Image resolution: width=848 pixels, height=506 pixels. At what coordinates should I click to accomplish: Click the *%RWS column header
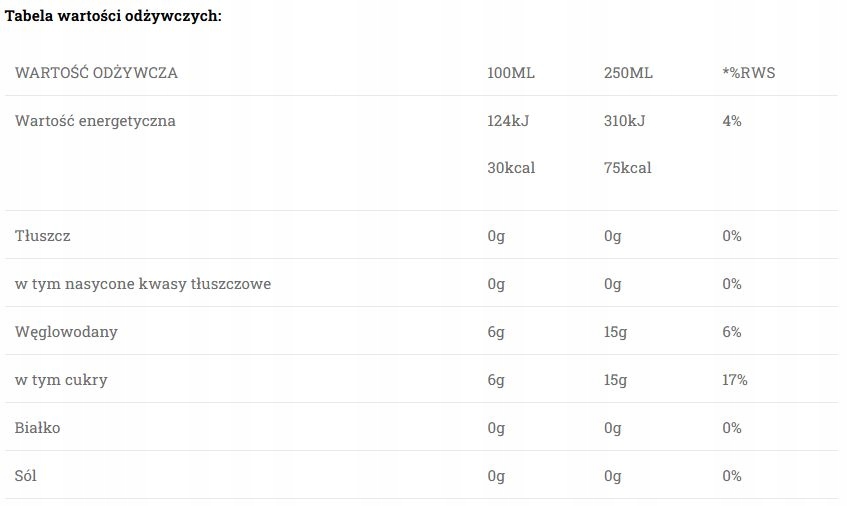pos(748,73)
